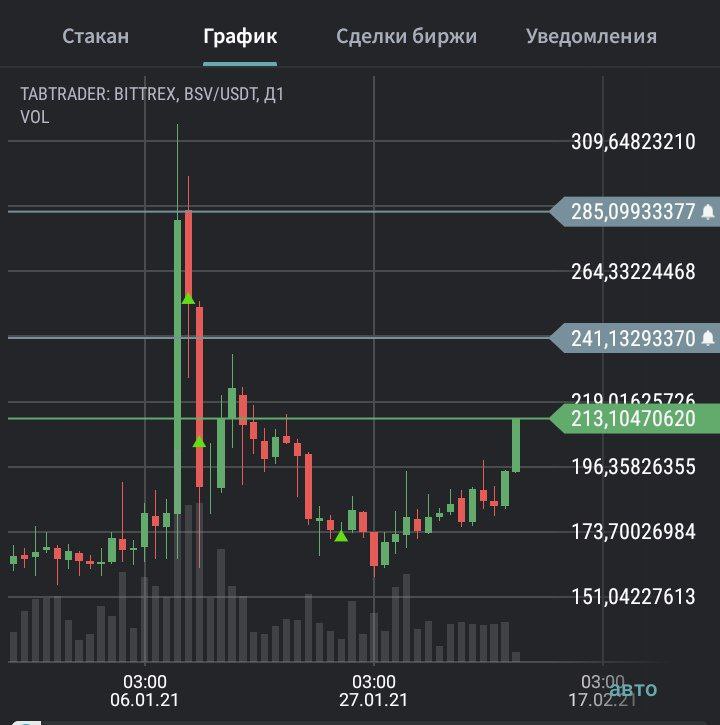Click the 309,64823210 price axis label
The width and height of the screenshot is (720, 725).
point(633,141)
